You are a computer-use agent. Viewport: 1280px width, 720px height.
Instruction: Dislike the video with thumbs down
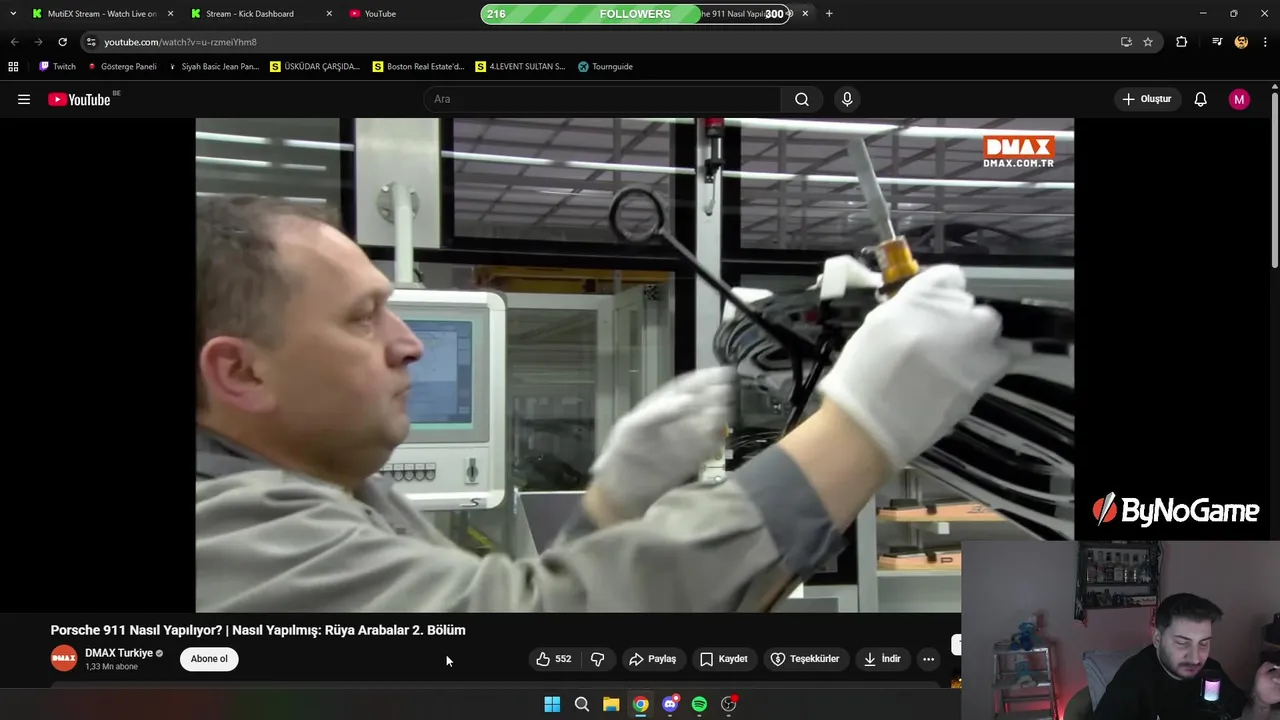(x=598, y=659)
